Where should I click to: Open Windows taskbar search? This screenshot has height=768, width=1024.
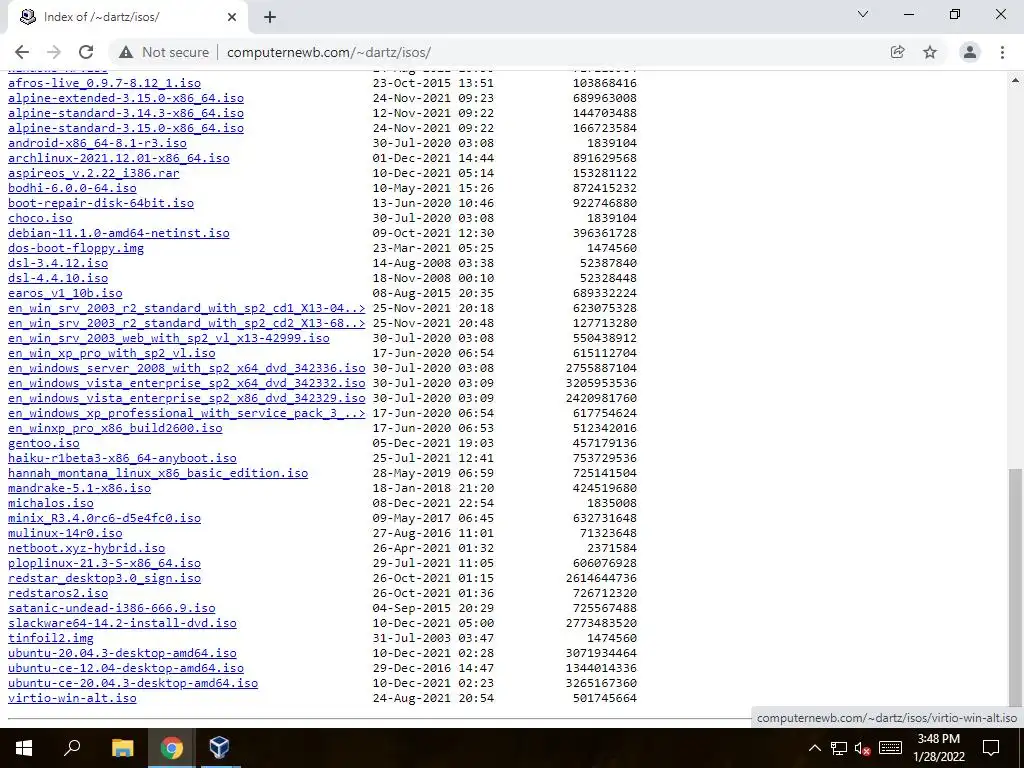pos(72,748)
